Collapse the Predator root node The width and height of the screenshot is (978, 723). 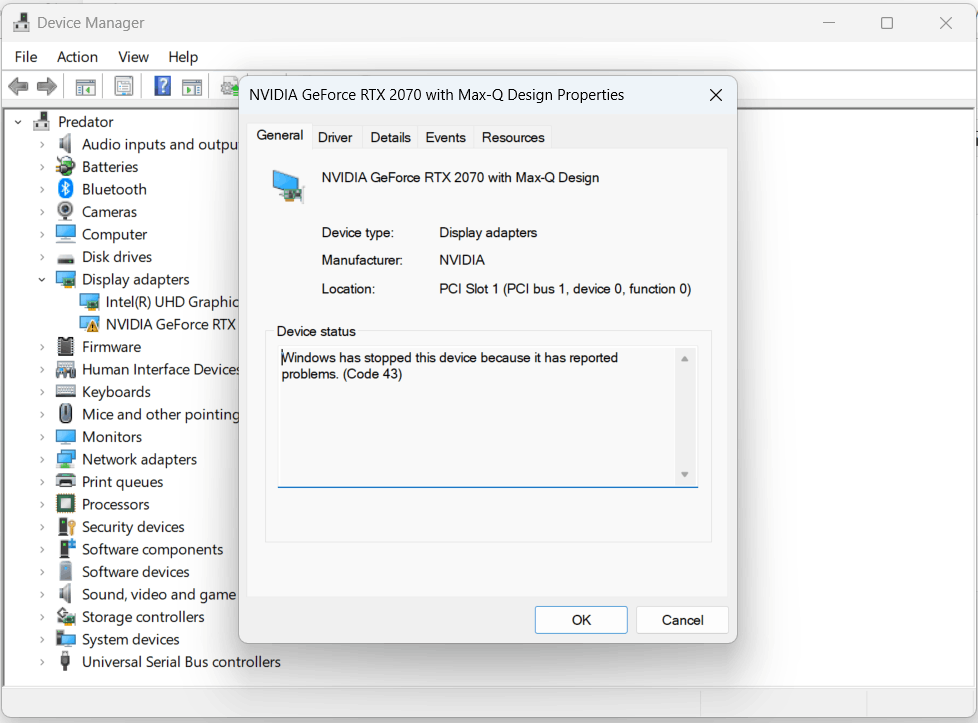pyautogui.click(x=18, y=122)
